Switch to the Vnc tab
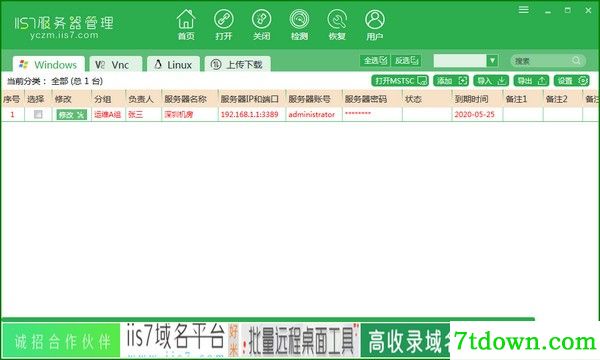The width and height of the screenshot is (600, 360). coord(116,64)
